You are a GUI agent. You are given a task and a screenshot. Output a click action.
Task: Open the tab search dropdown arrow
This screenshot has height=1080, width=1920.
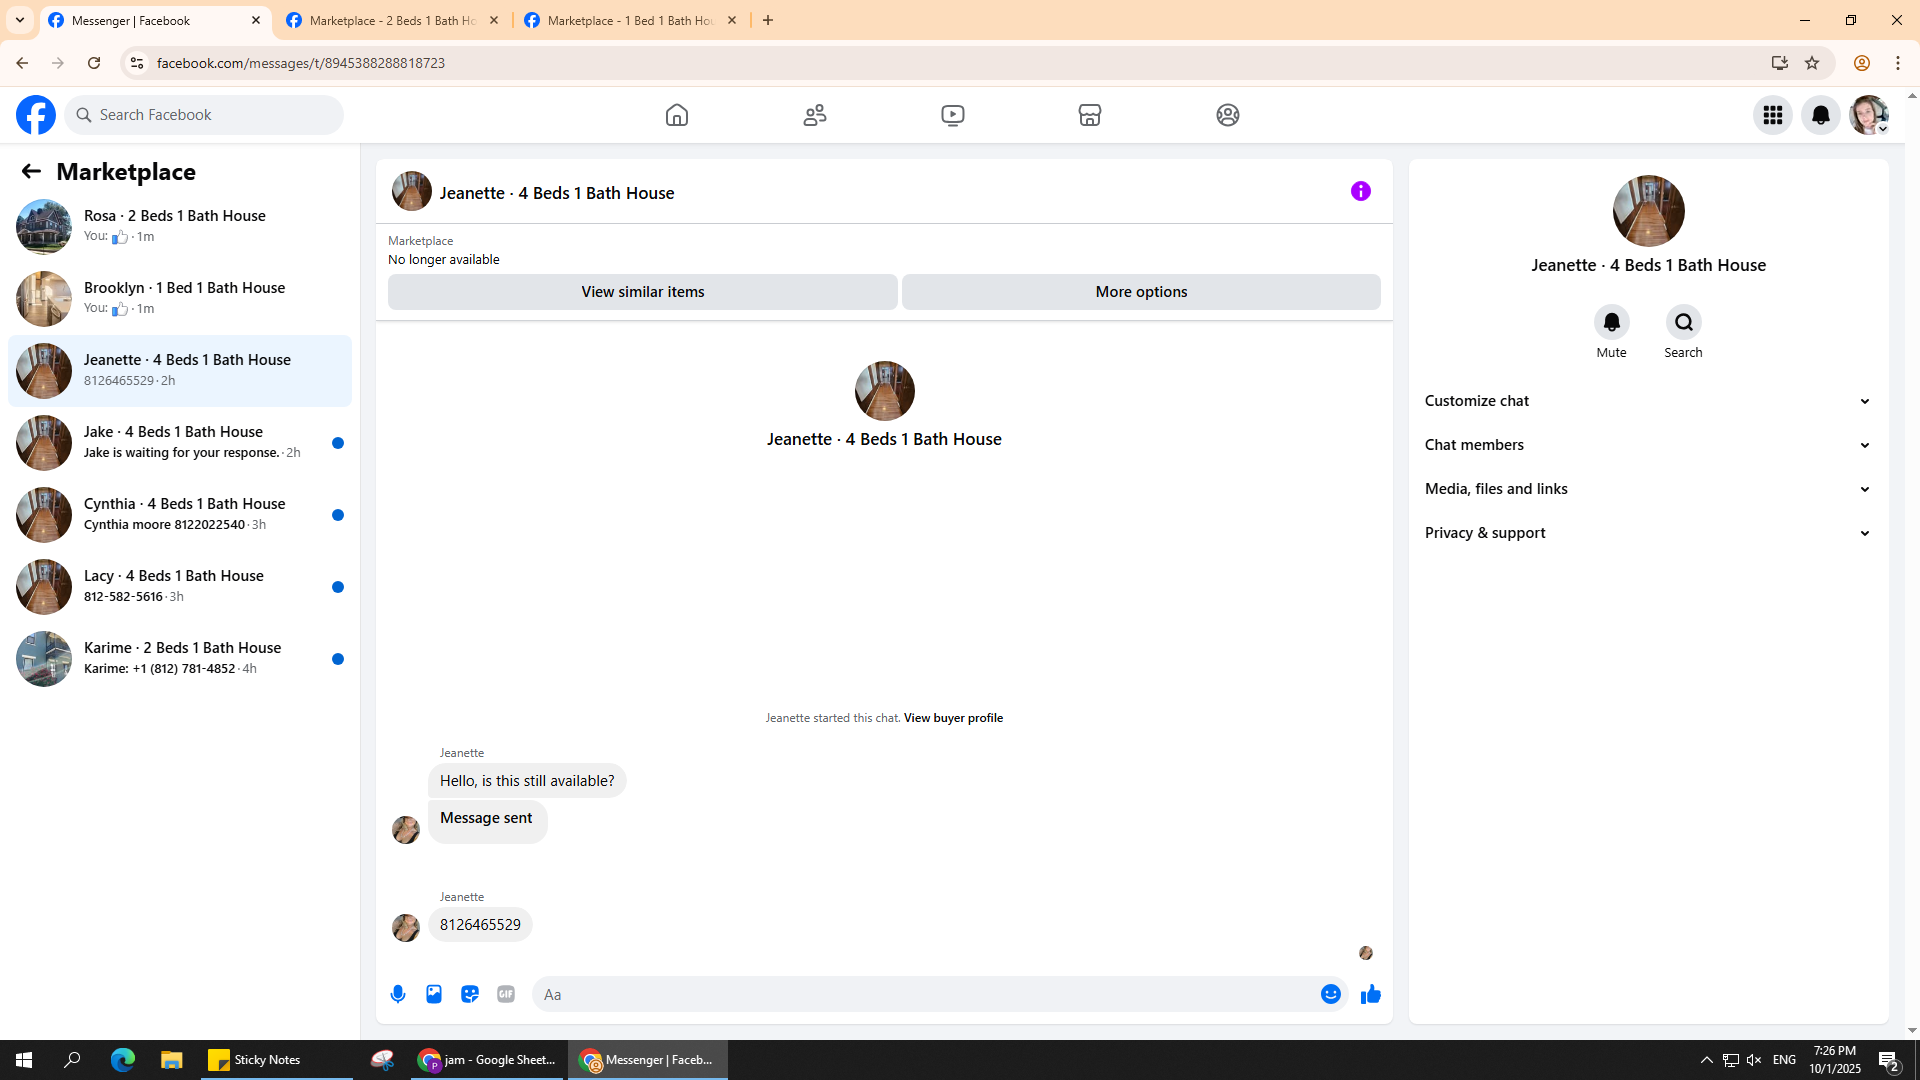pos(20,20)
